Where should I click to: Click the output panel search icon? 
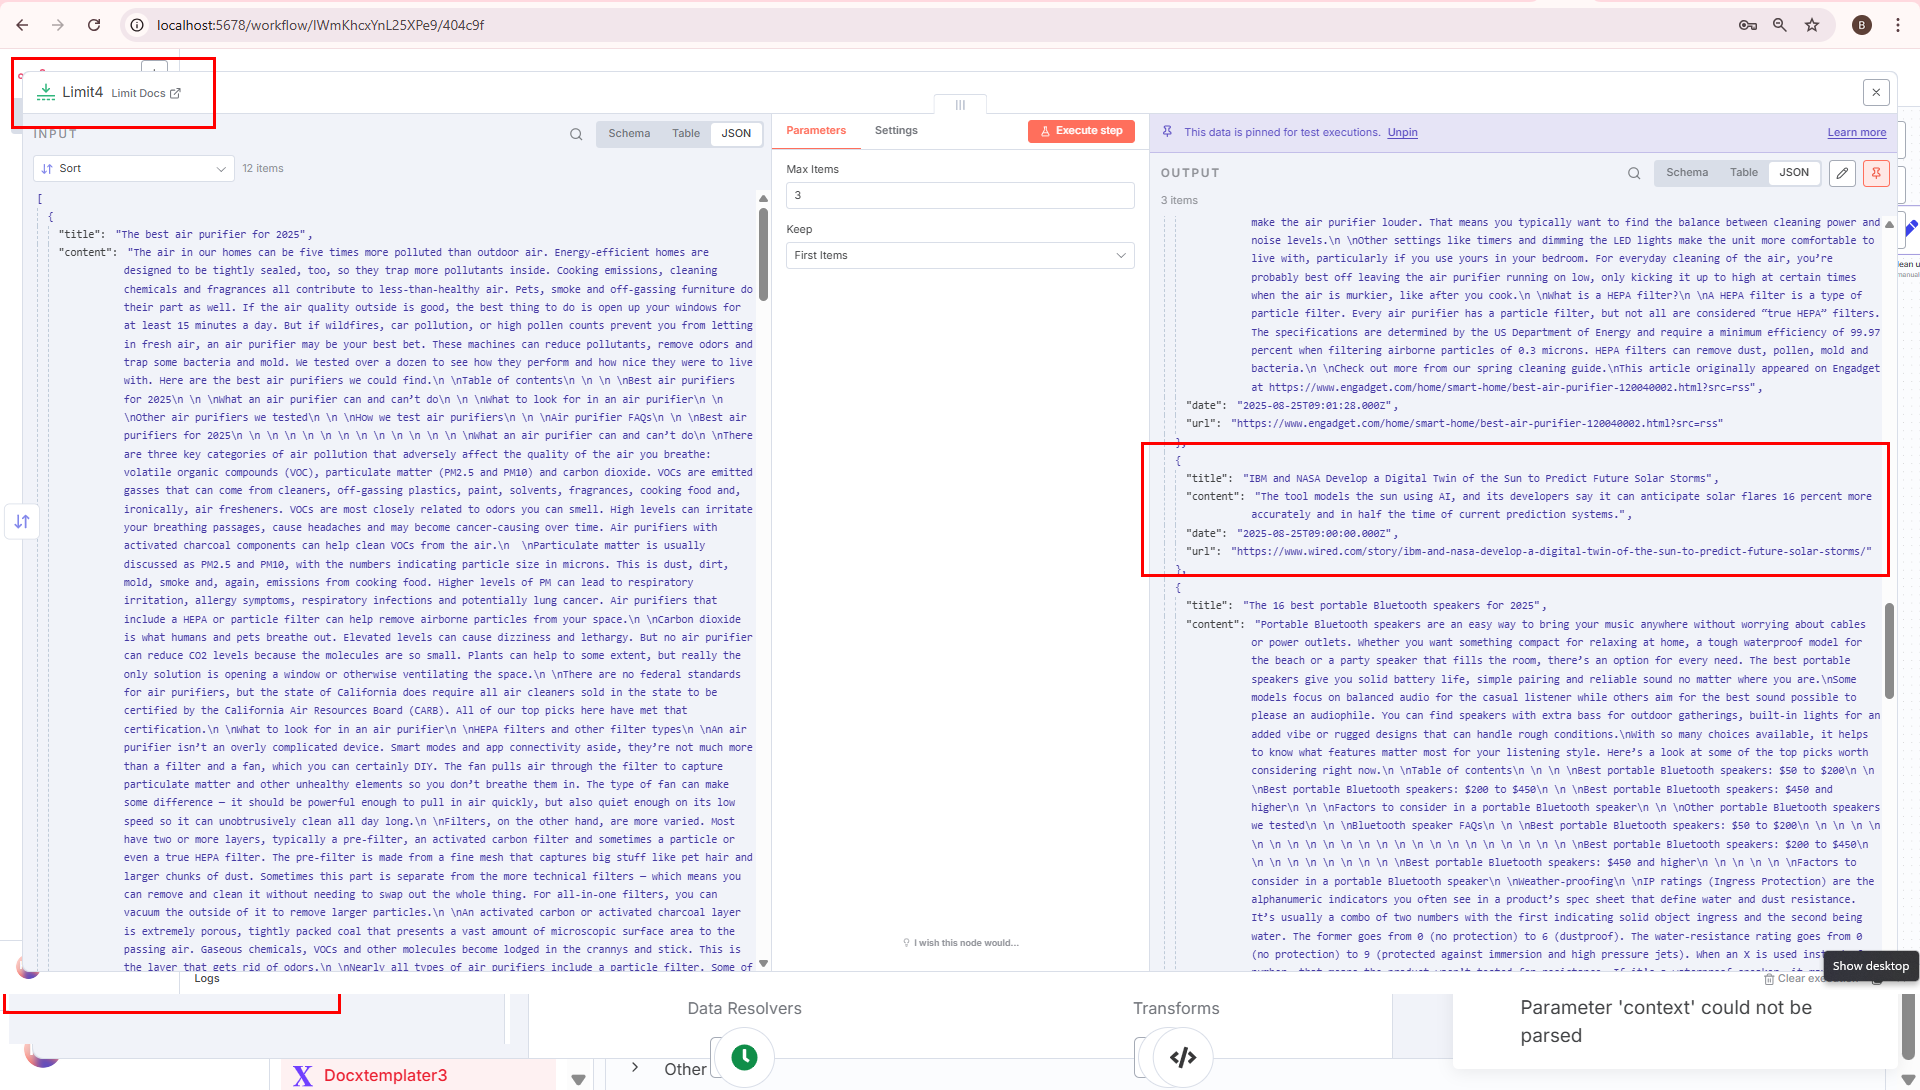click(x=1634, y=173)
